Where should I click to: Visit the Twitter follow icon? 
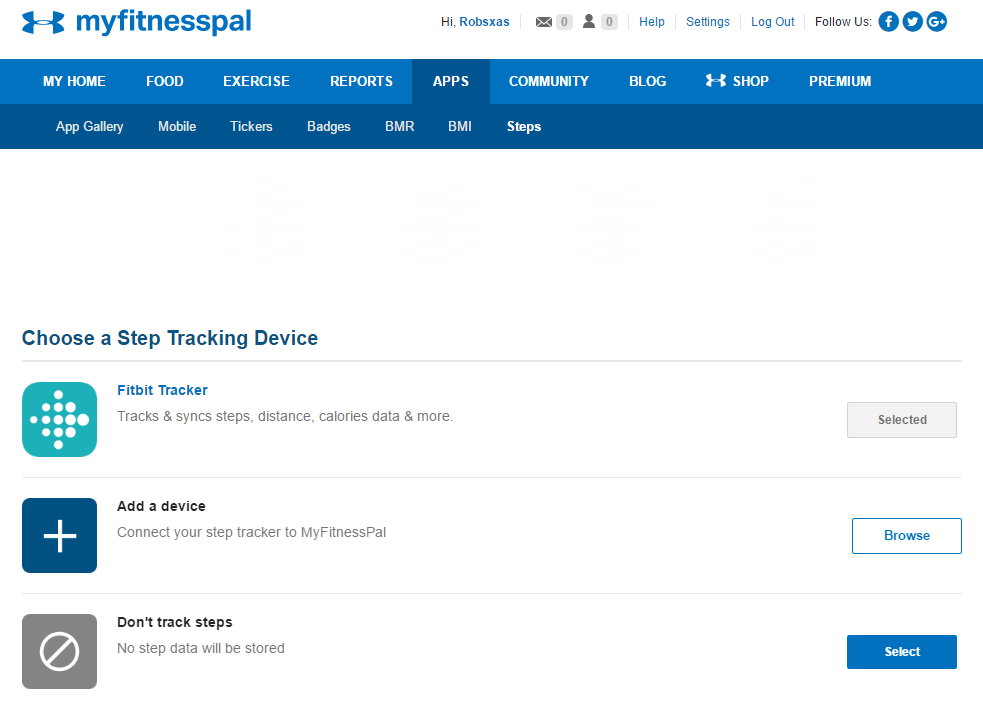point(912,22)
